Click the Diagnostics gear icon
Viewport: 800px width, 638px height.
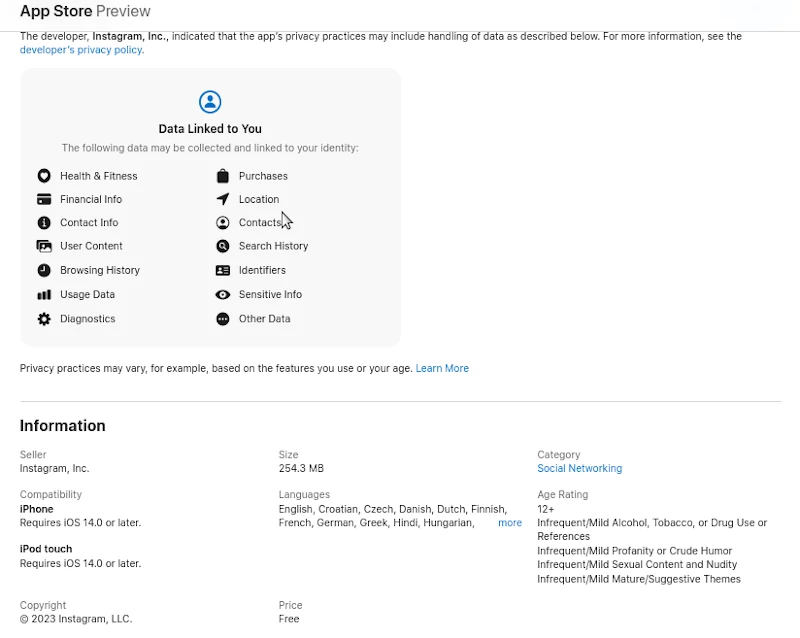coord(44,319)
